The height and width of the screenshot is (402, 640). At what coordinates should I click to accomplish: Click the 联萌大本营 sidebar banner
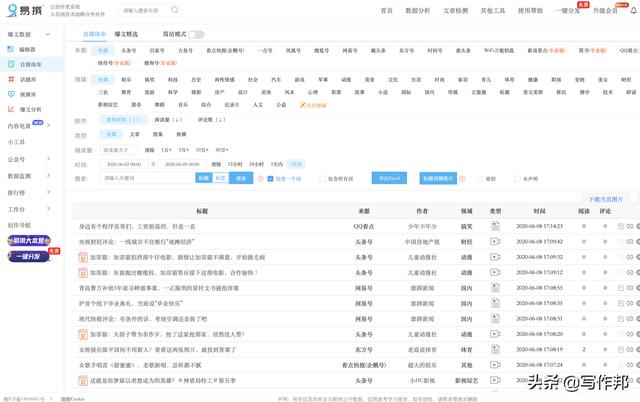(29, 240)
